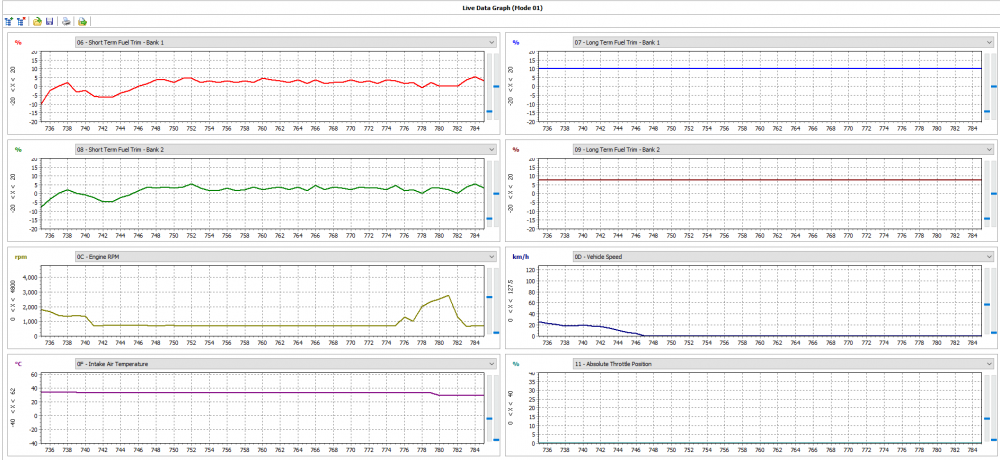Click the 0 < X < 40 range label
Screen dimensions: 1000x460
click(x=510, y=409)
